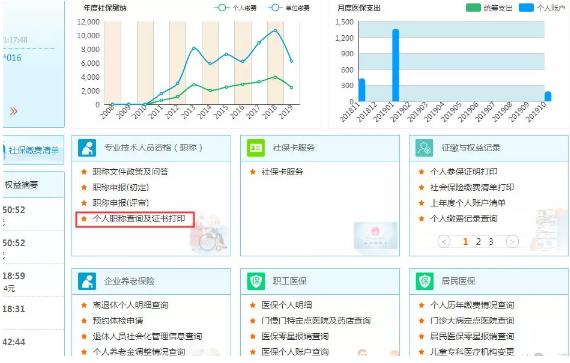Click the 社保卡服务 card title

click(x=294, y=148)
